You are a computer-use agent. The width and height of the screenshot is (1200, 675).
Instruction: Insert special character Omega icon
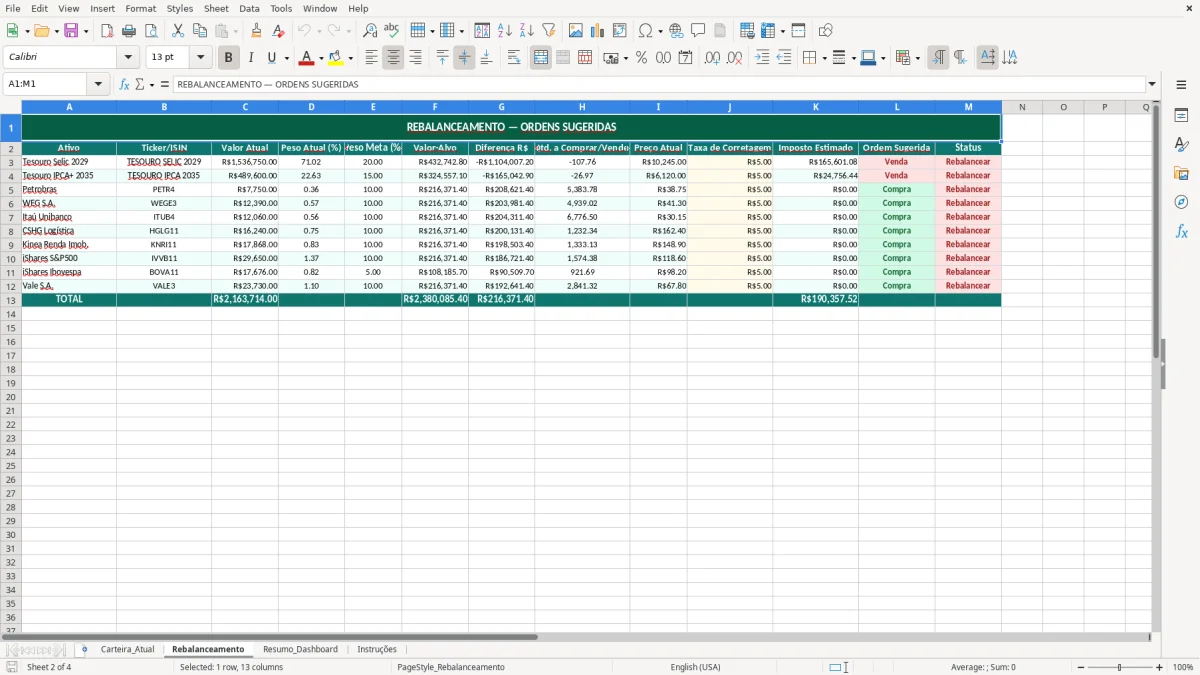pos(645,31)
